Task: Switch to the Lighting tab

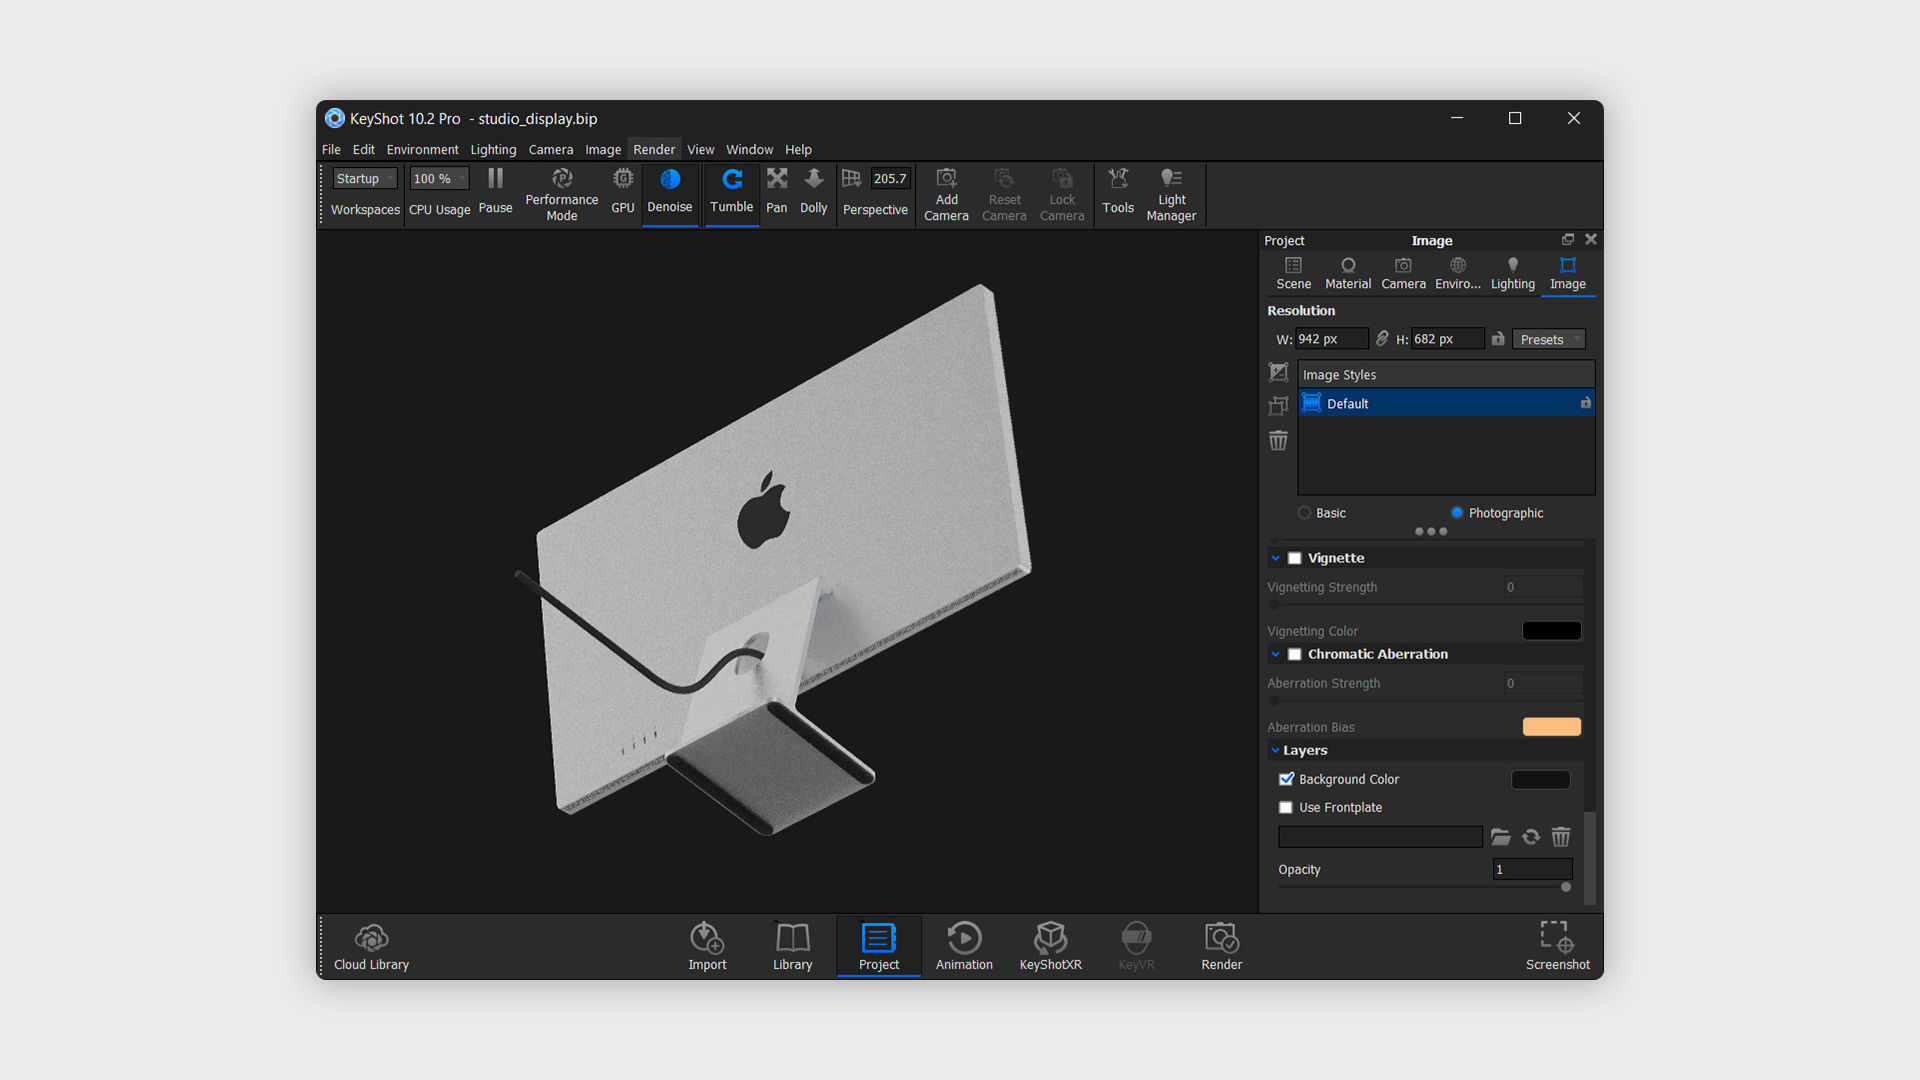Action: tap(1513, 274)
